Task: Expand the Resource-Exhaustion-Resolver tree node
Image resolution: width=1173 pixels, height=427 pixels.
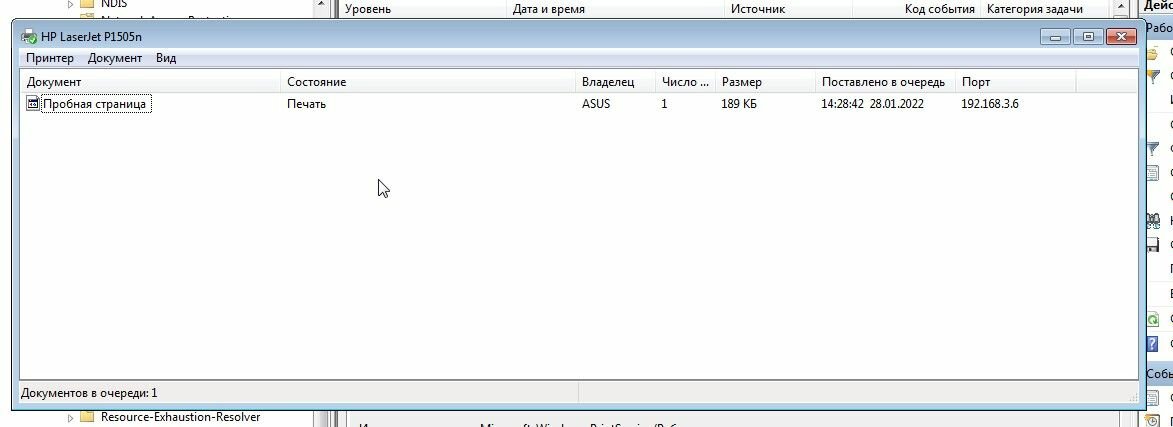Action: pos(70,417)
